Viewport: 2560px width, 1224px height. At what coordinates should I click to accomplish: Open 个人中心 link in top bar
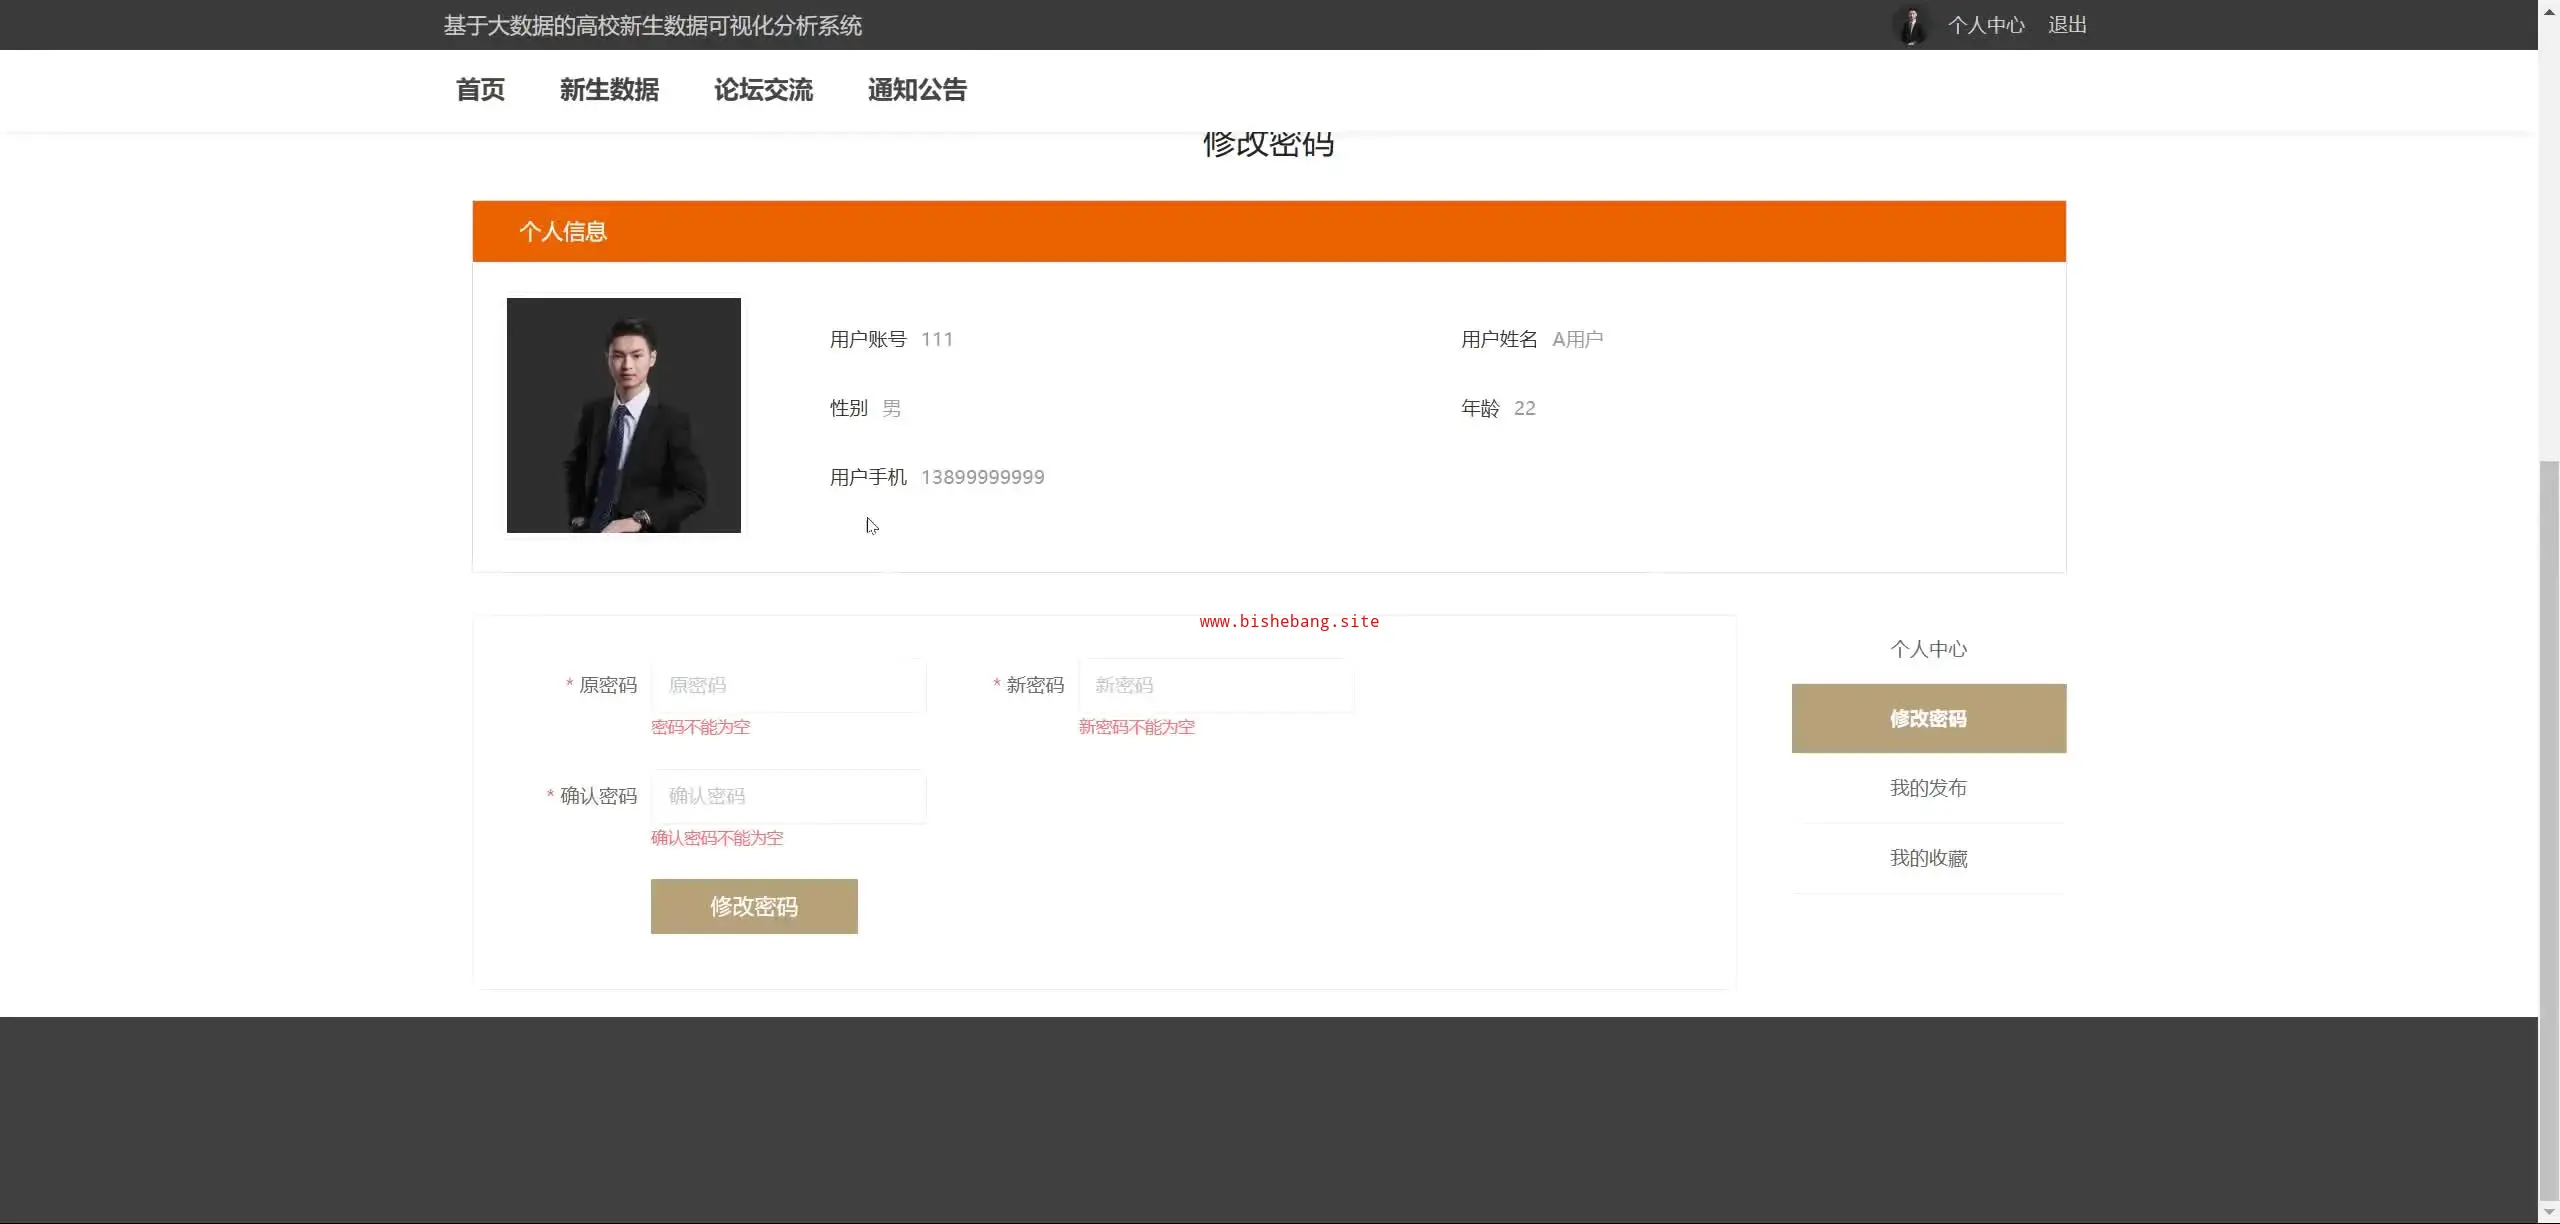1986,25
